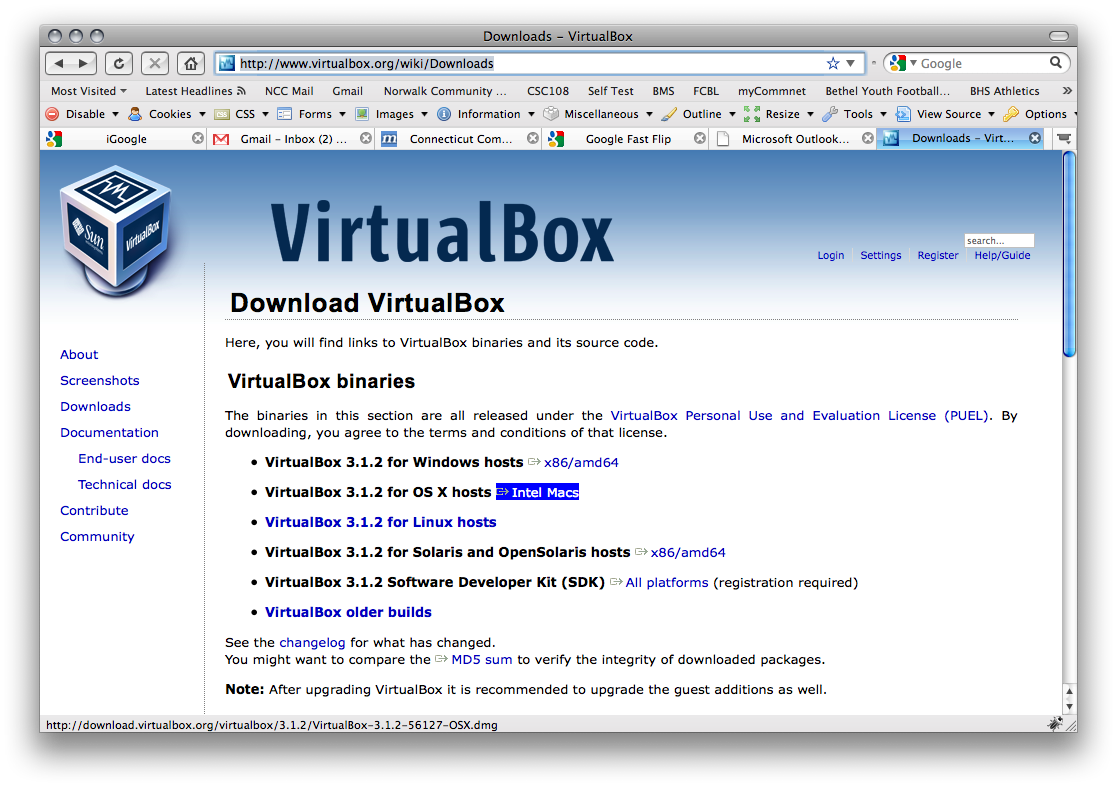Open the All platforms SDK link
The width and height of the screenshot is (1117, 787).
pos(667,583)
